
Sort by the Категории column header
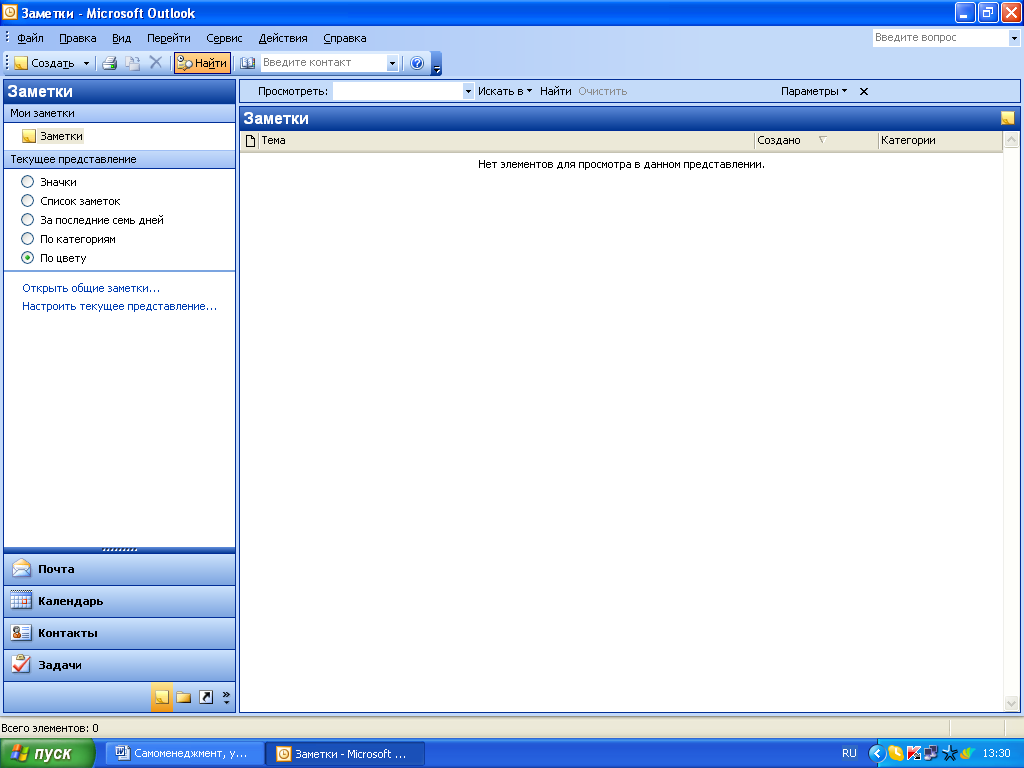(940, 140)
